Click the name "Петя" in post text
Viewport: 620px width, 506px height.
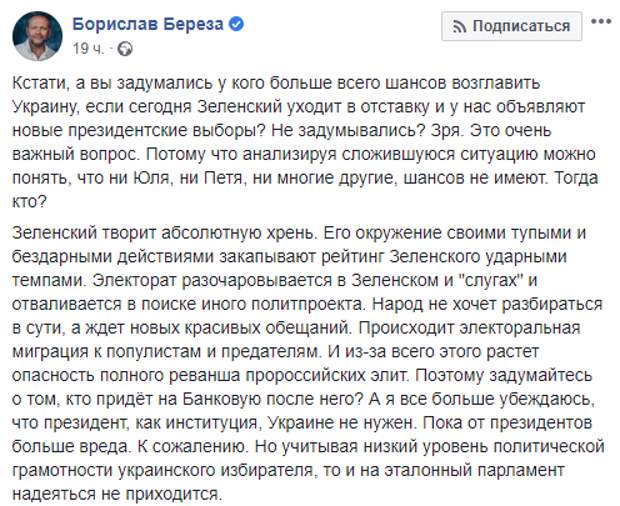[223, 178]
